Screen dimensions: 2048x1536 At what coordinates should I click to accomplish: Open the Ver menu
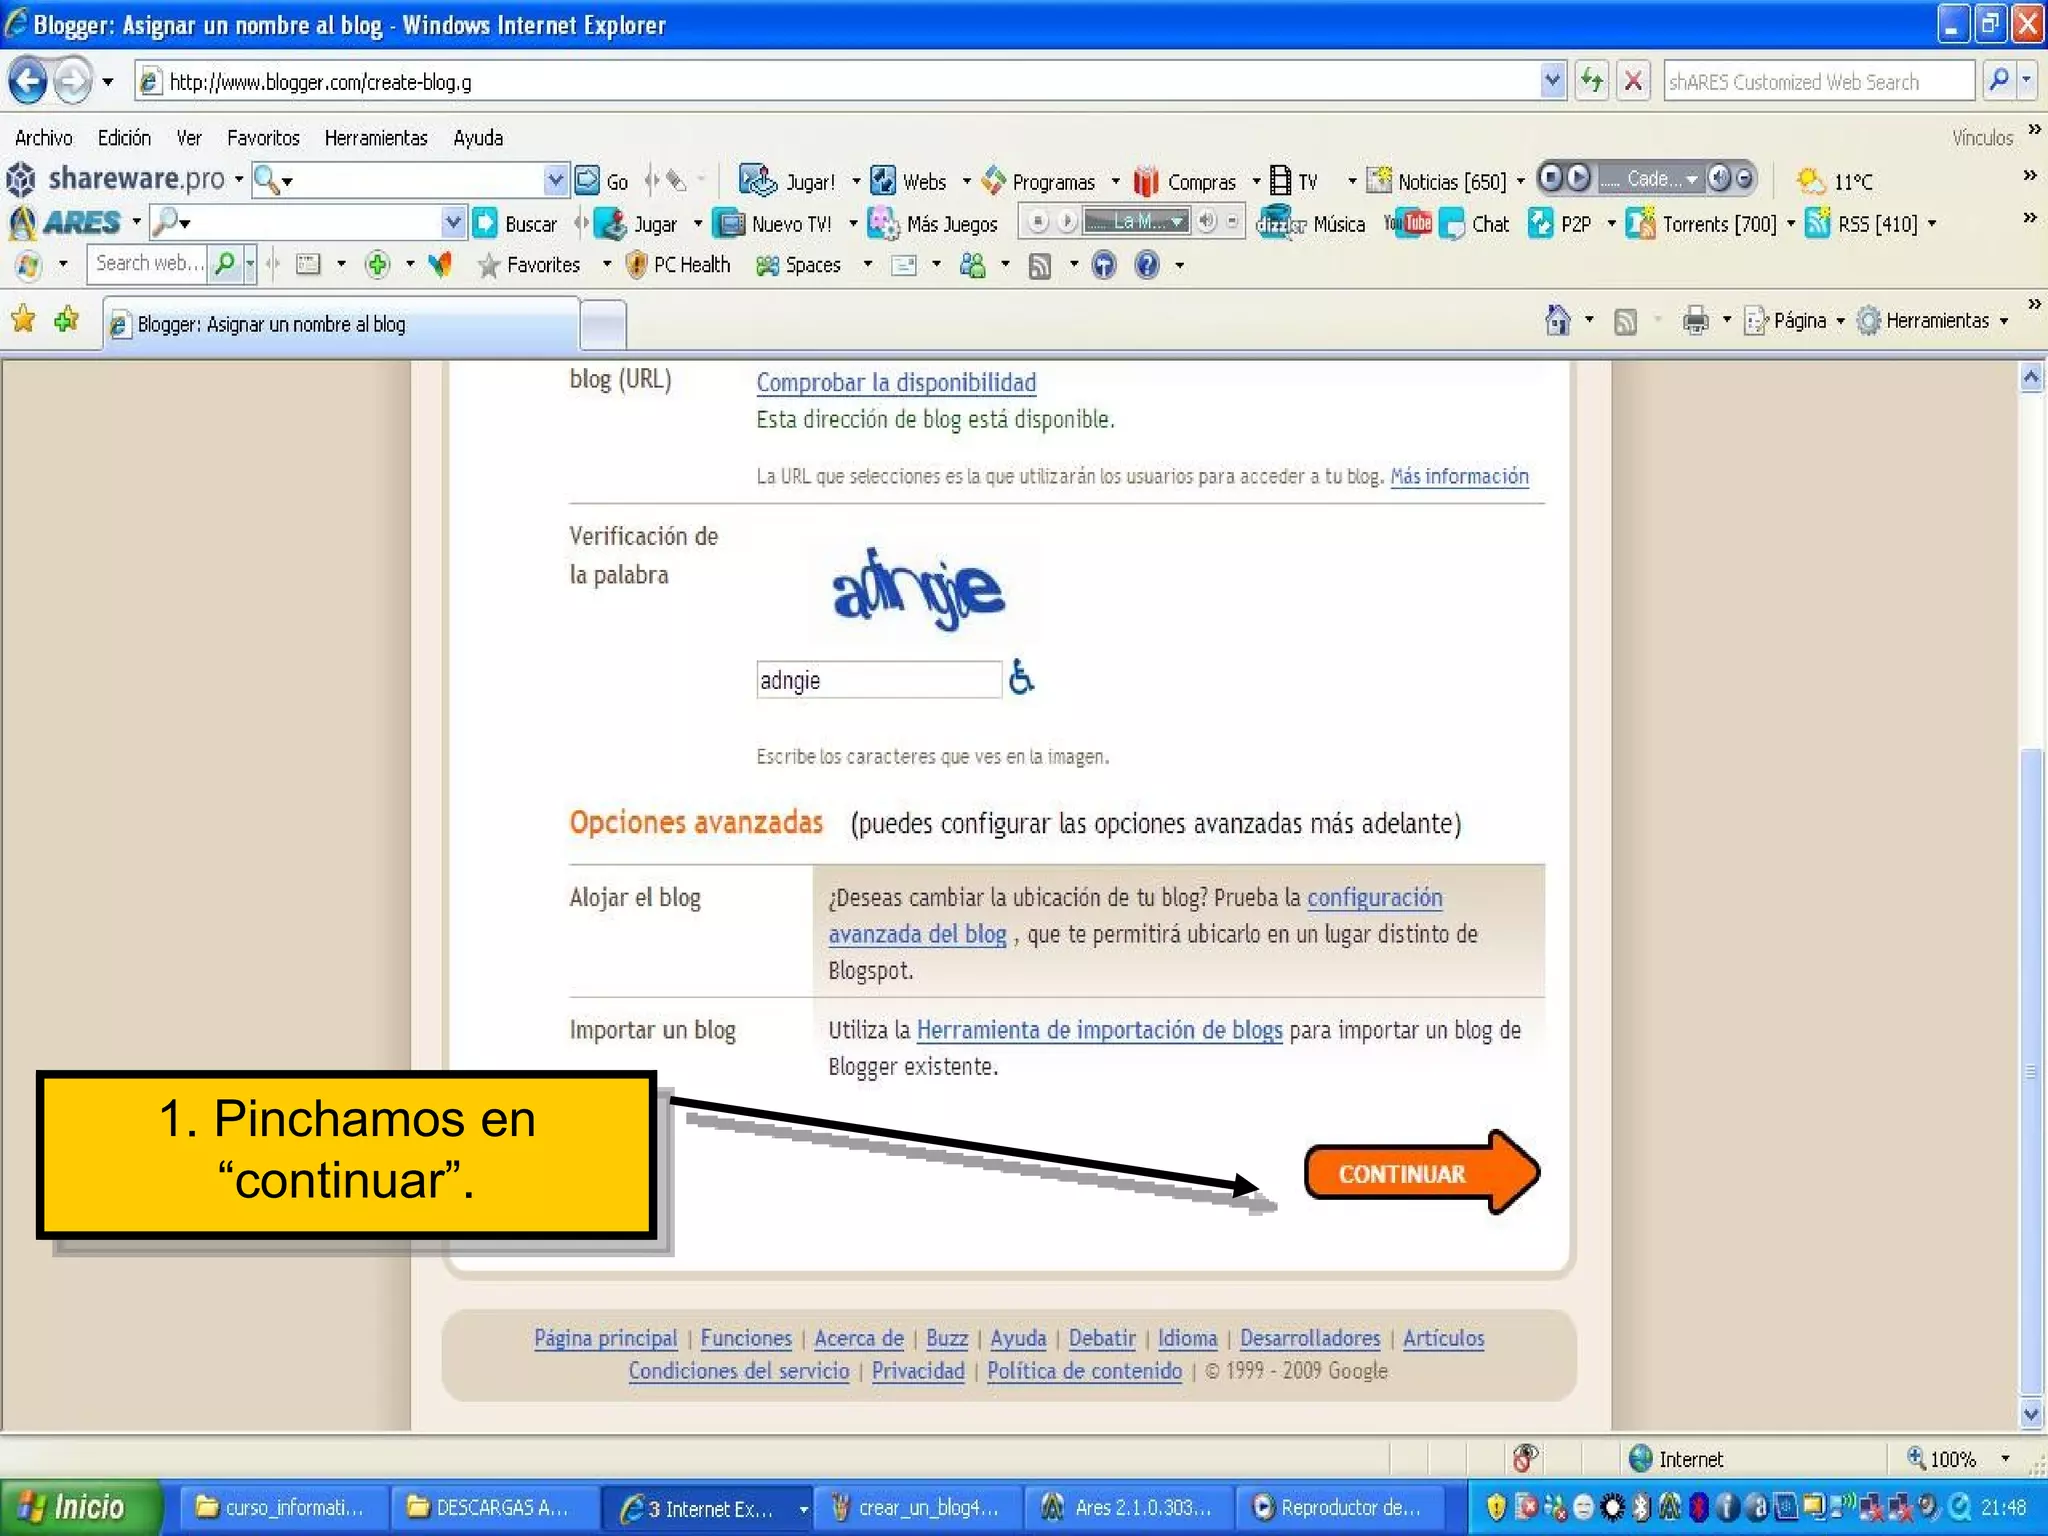(x=188, y=138)
